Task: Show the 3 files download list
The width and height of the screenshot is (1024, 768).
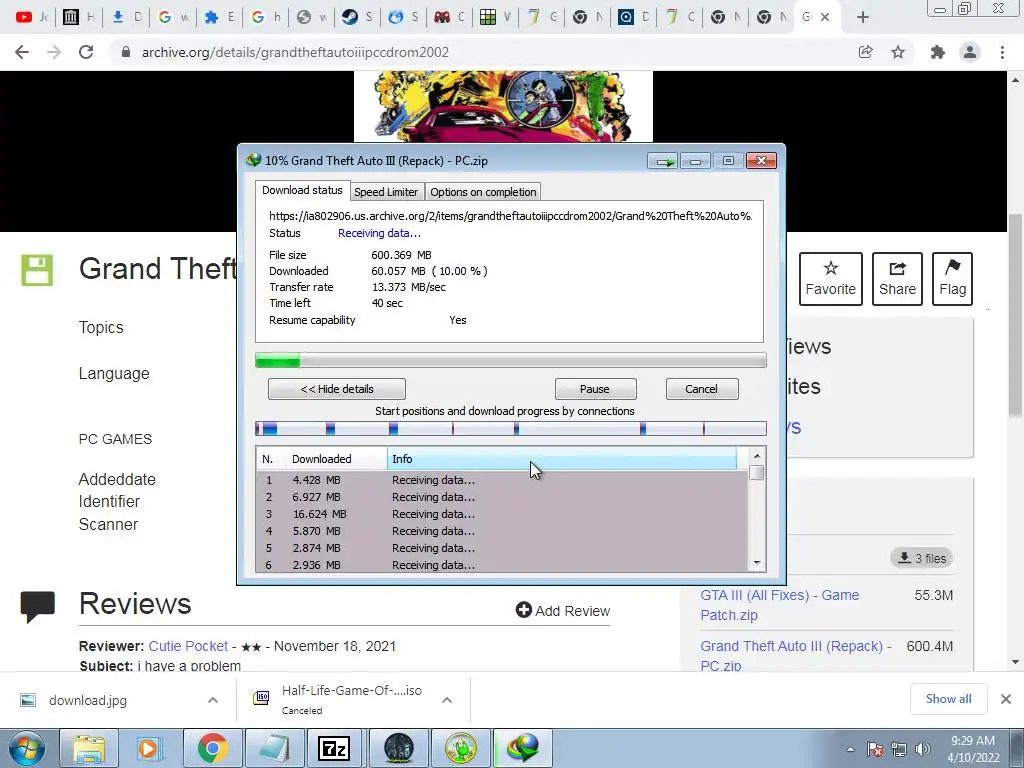Action: tap(921, 558)
